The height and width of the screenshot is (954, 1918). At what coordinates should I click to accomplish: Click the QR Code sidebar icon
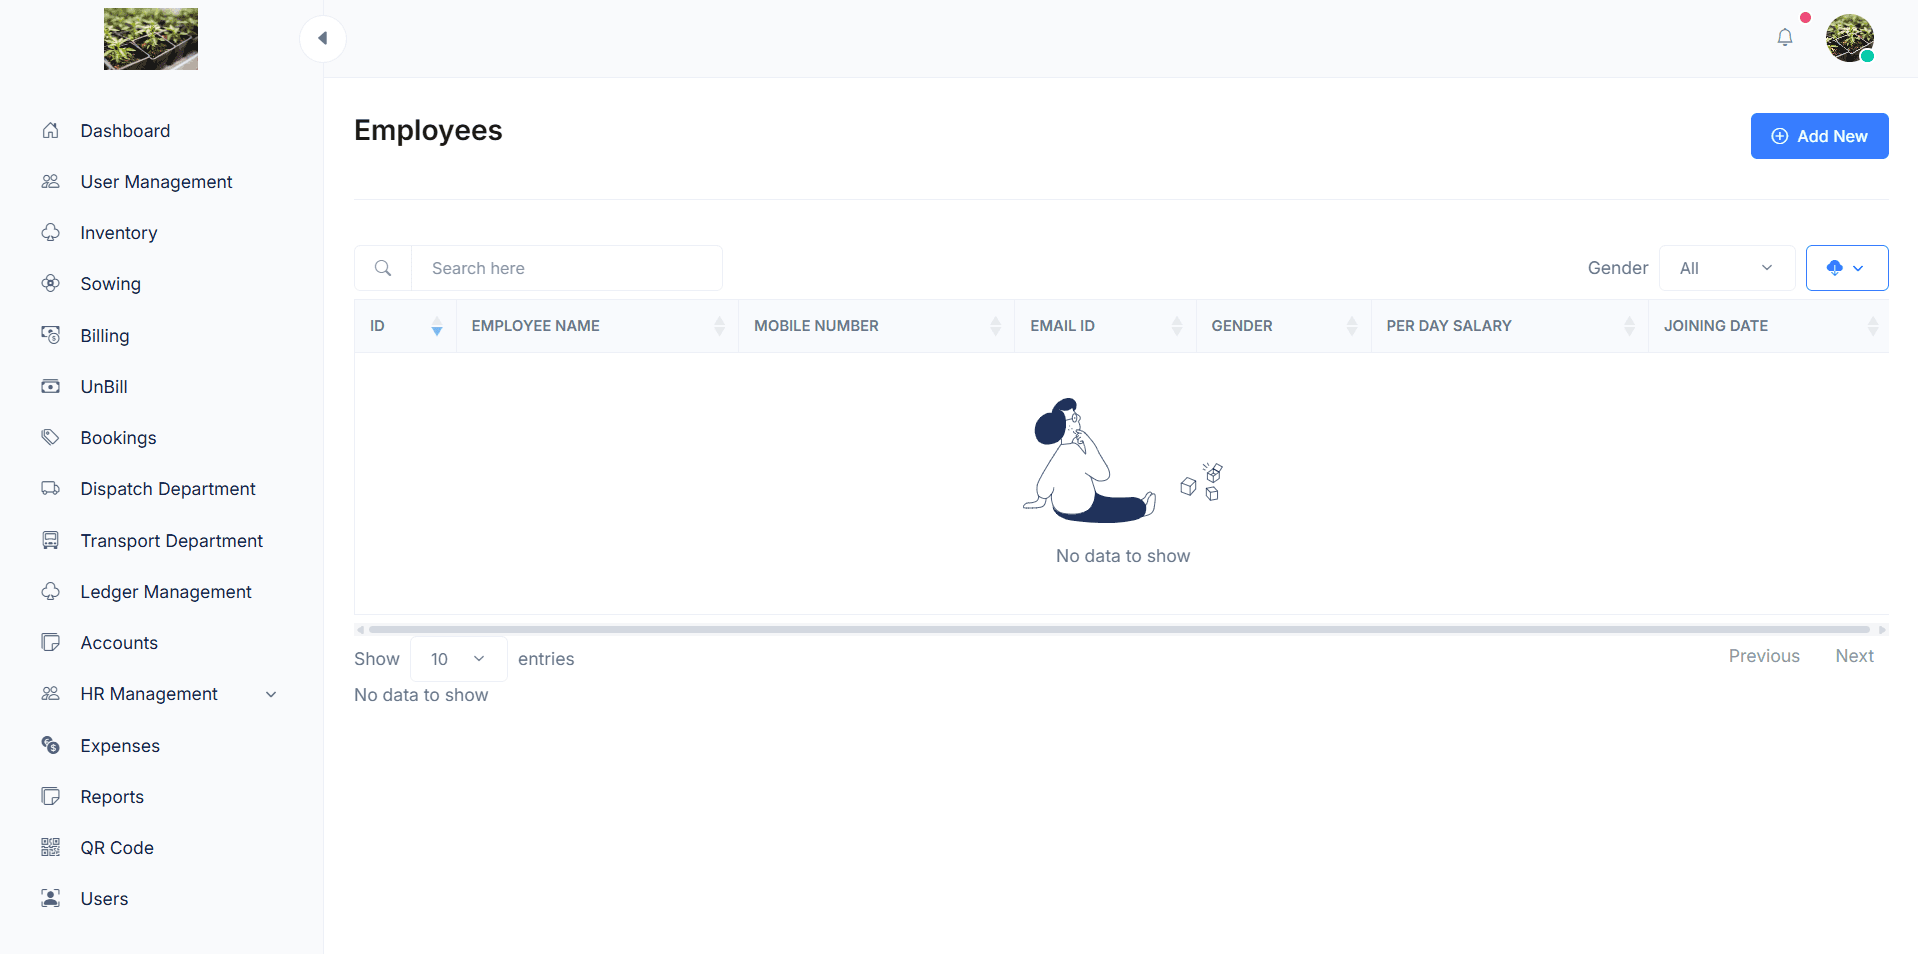pyautogui.click(x=51, y=848)
